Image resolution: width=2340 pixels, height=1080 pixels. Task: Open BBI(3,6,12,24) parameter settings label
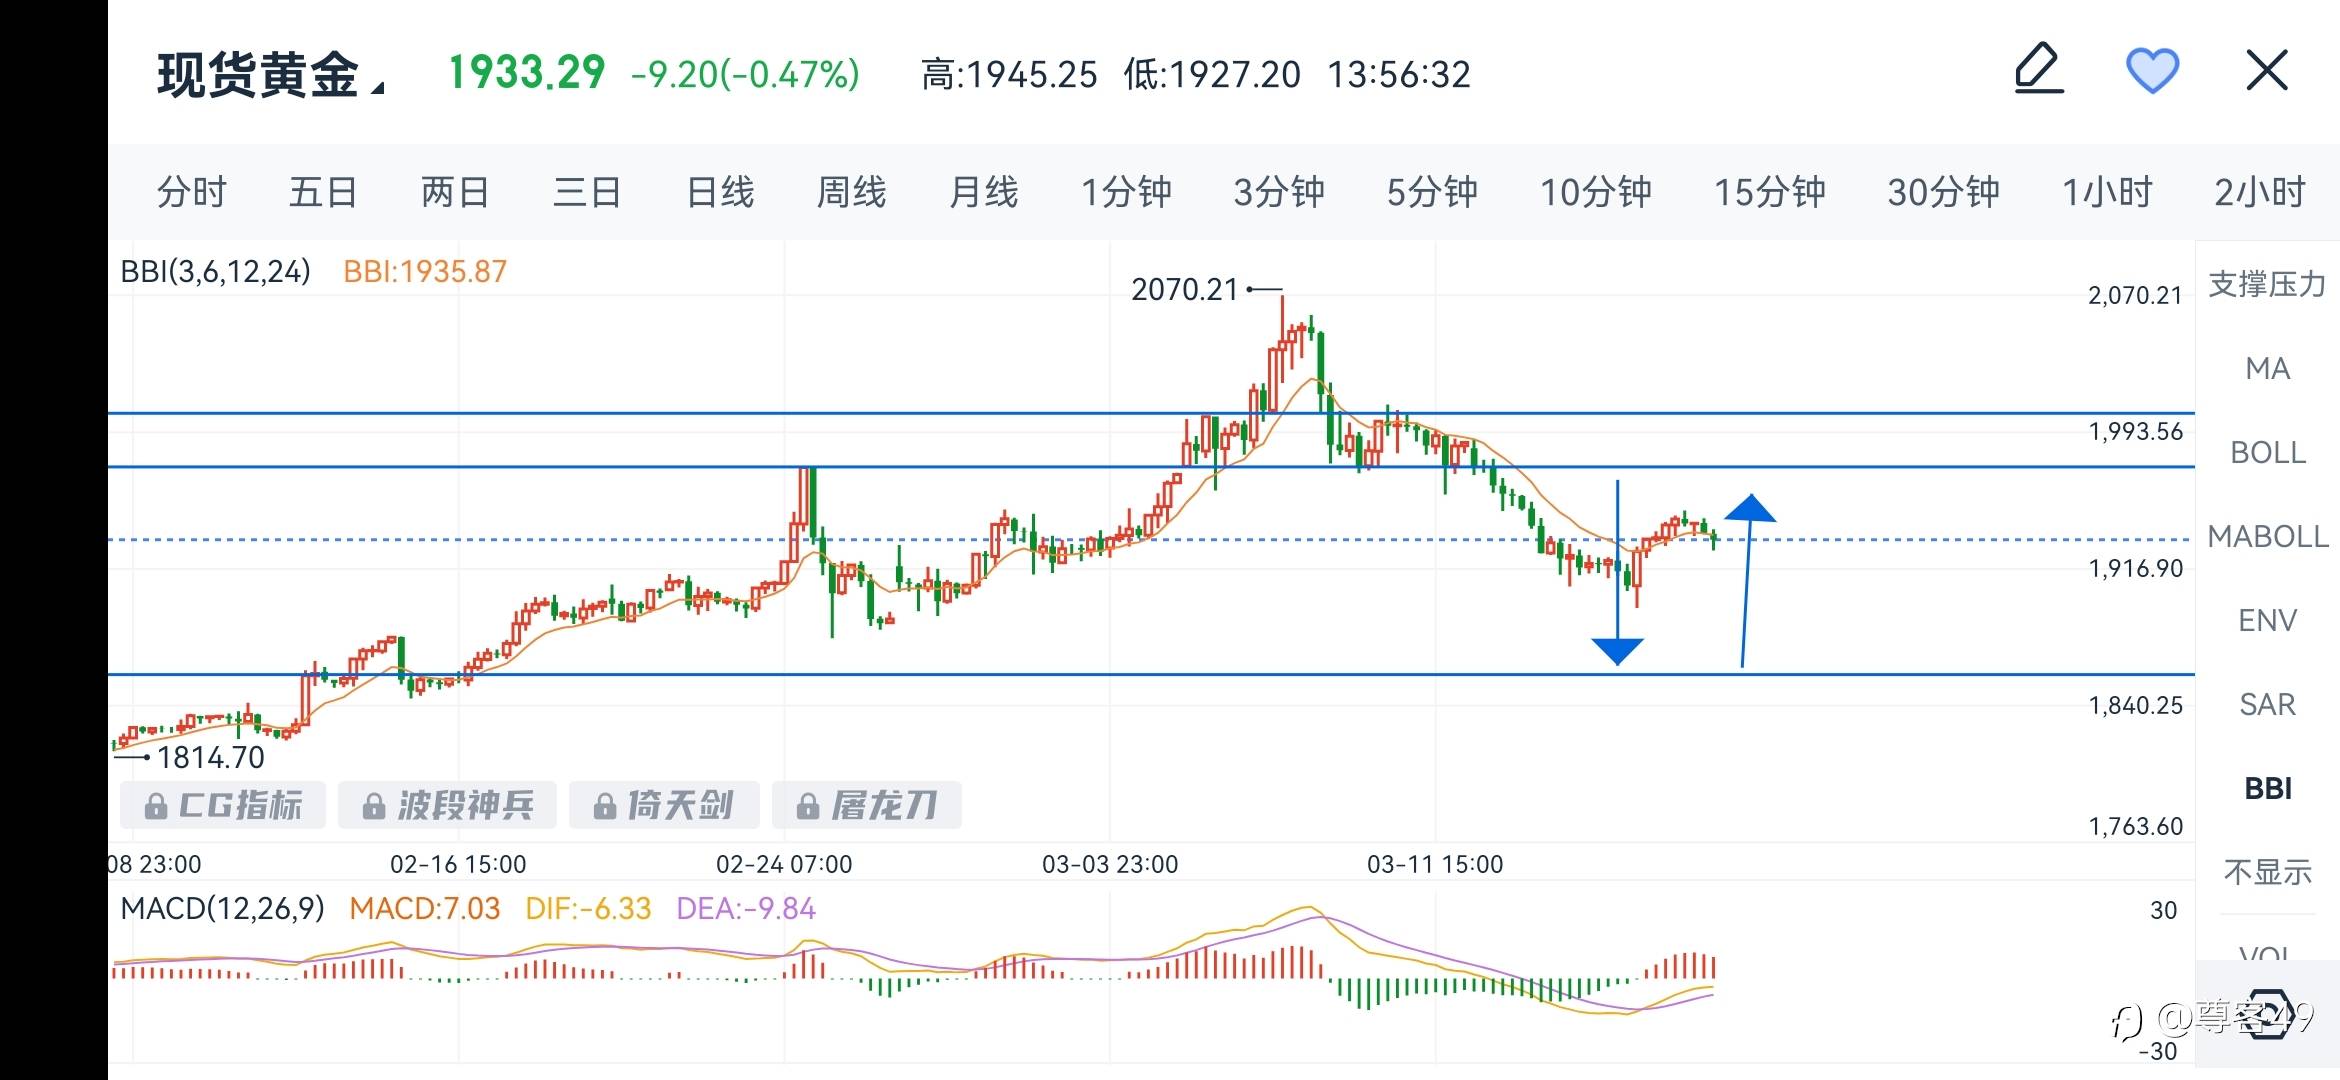tap(216, 272)
